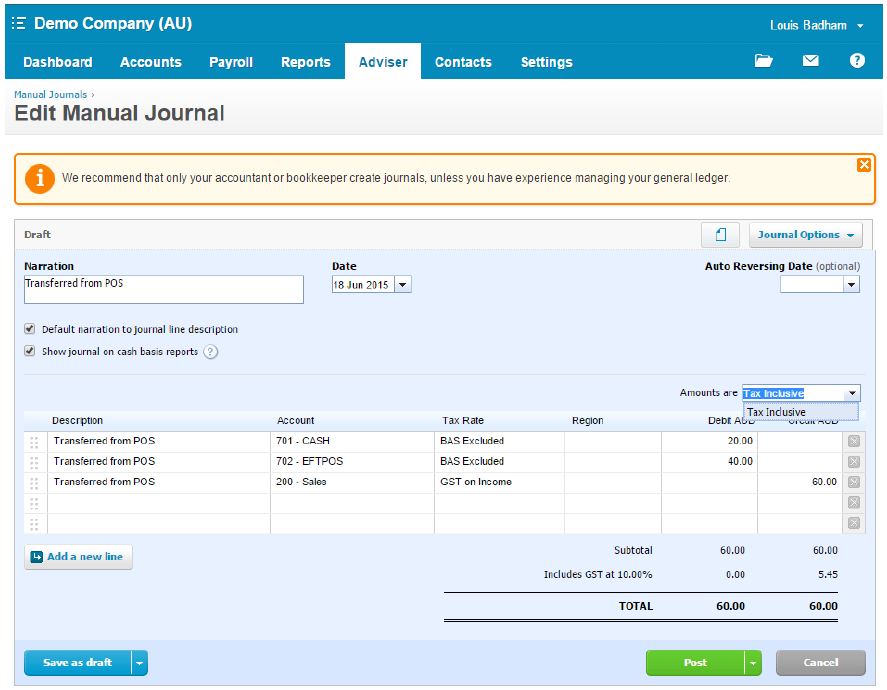This screenshot has width=887, height=690.
Task: Toggle Show journal on cash basis reports
Action: pyautogui.click(x=29, y=351)
